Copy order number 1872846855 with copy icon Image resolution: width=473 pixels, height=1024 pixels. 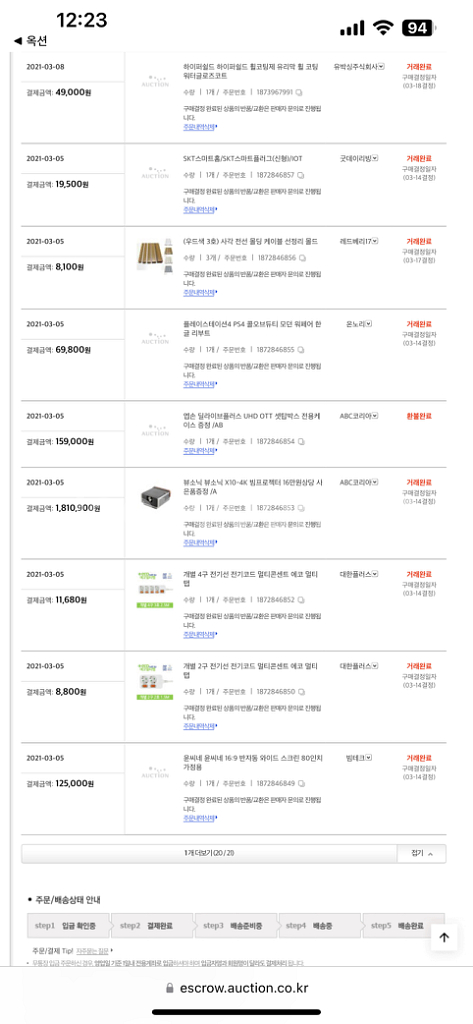[x=301, y=349]
